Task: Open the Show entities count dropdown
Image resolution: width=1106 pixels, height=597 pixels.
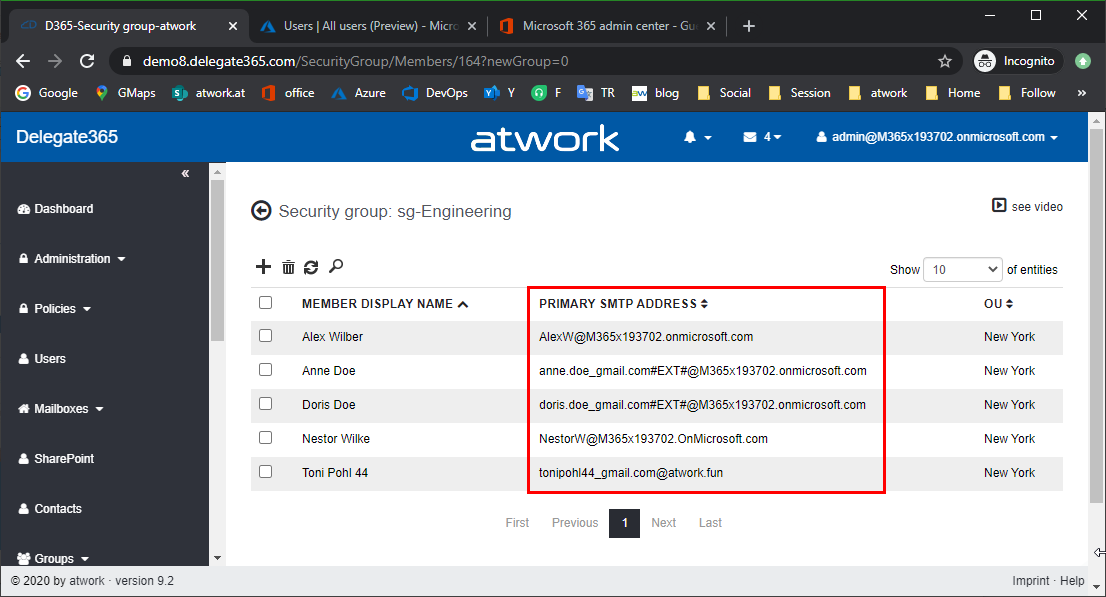Action: click(963, 269)
